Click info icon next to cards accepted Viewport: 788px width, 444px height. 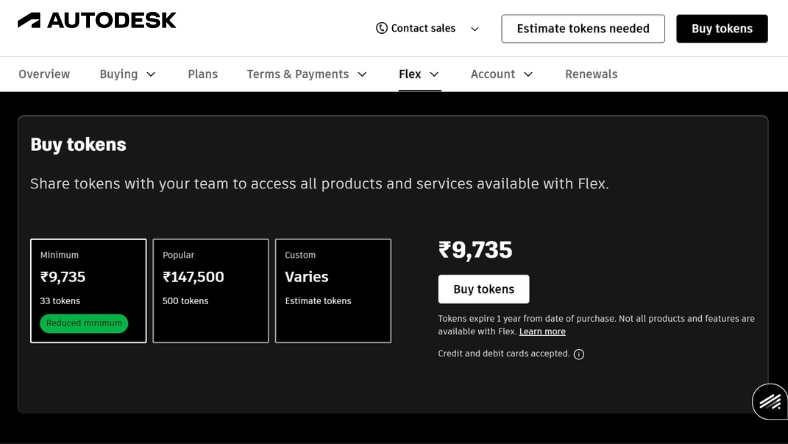579,354
